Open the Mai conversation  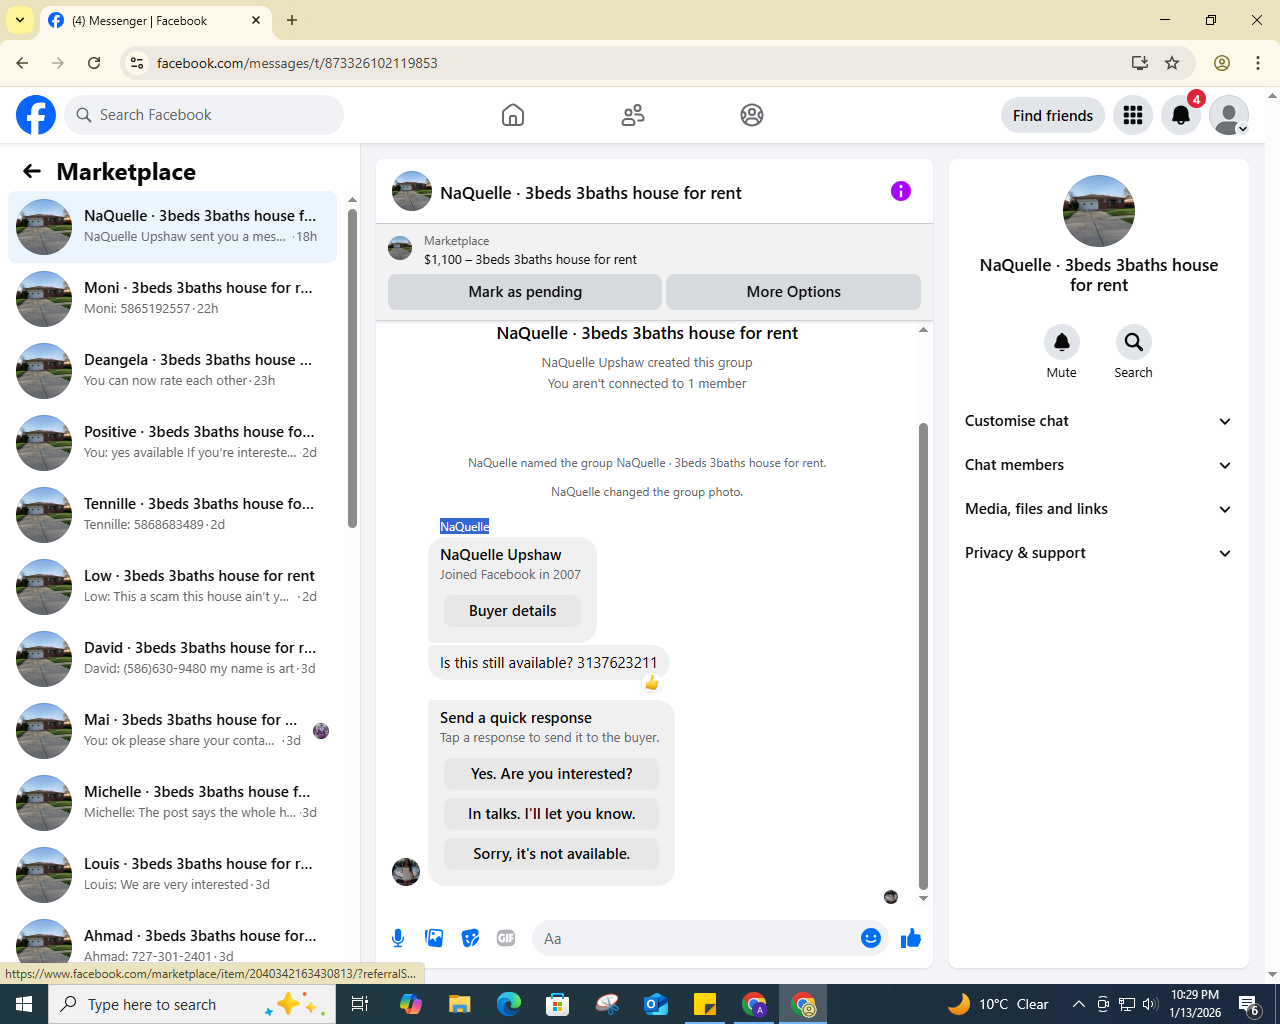[x=173, y=731]
